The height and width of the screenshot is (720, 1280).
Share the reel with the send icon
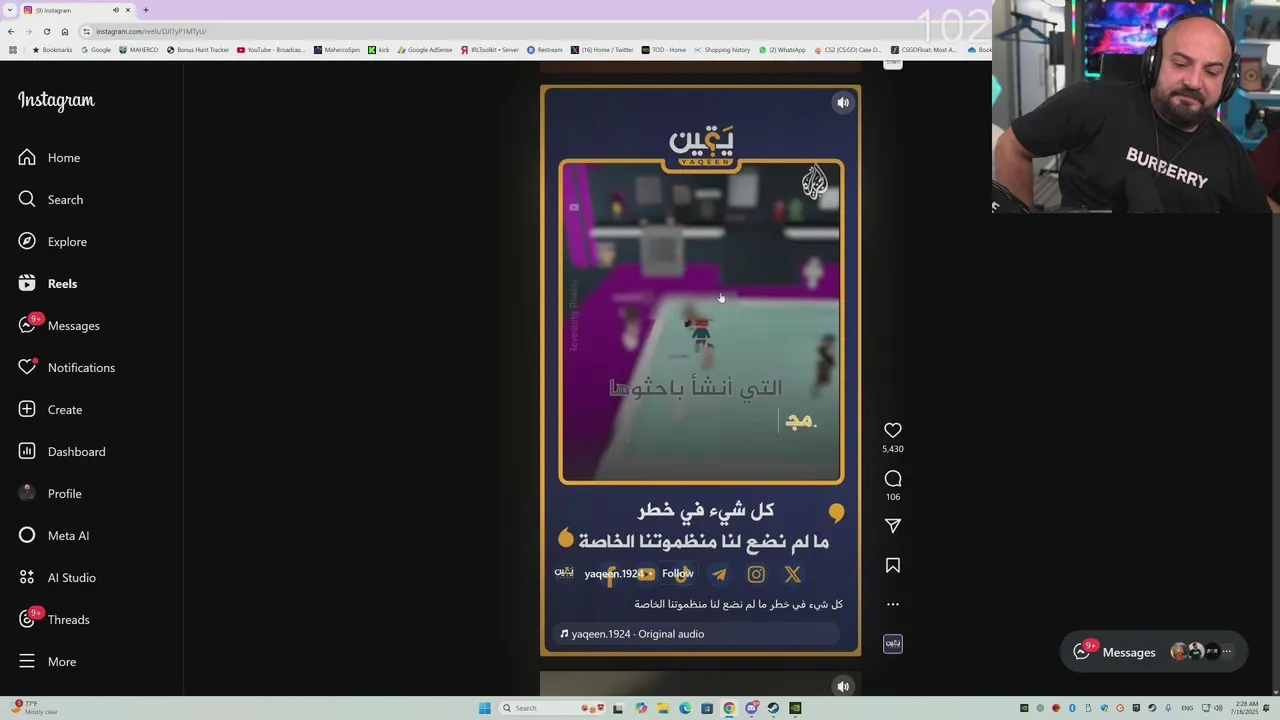(x=893, y=526)
